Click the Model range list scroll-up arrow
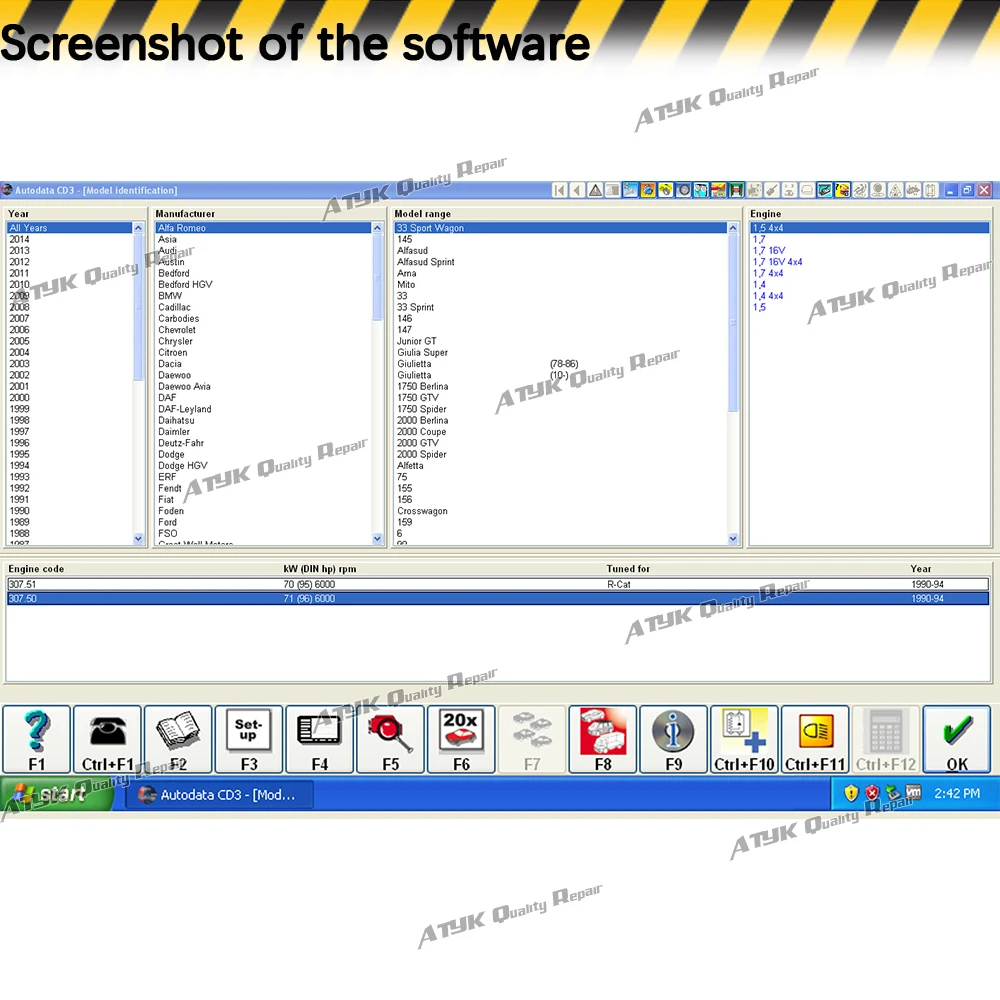 click(733, 228)
